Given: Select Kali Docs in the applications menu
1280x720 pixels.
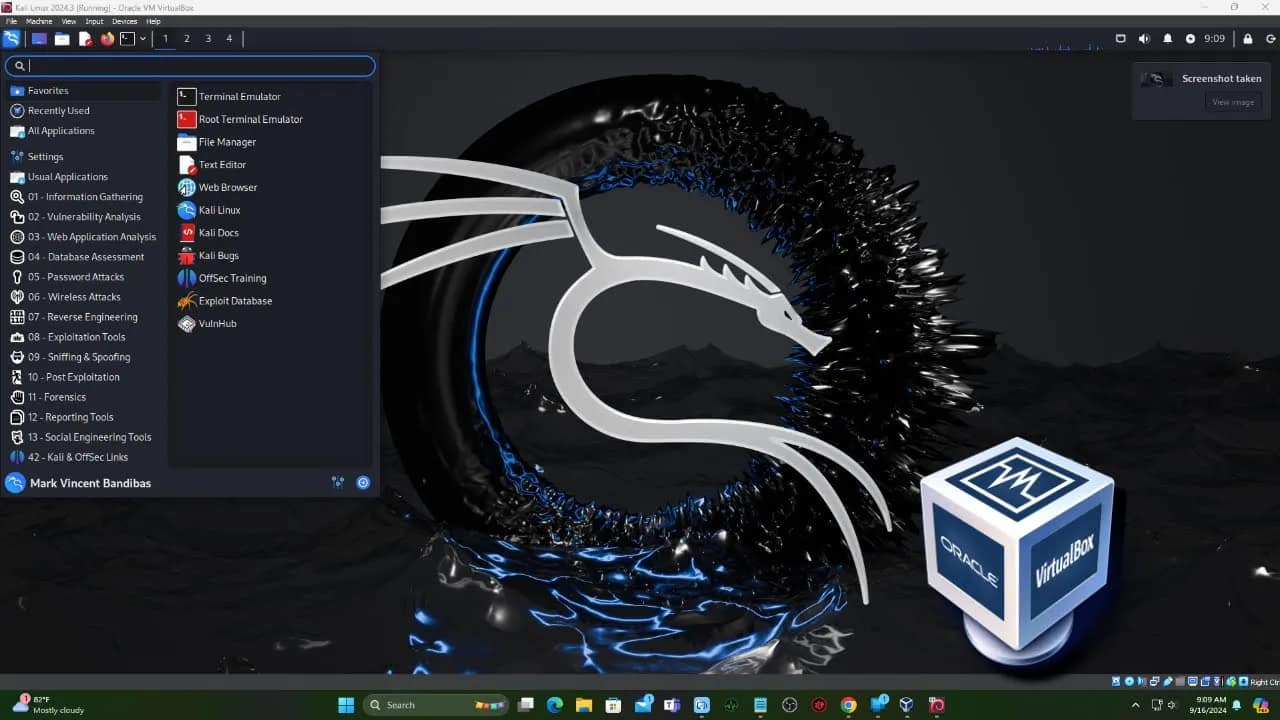Looking at the screenshot, I should 218,232.
